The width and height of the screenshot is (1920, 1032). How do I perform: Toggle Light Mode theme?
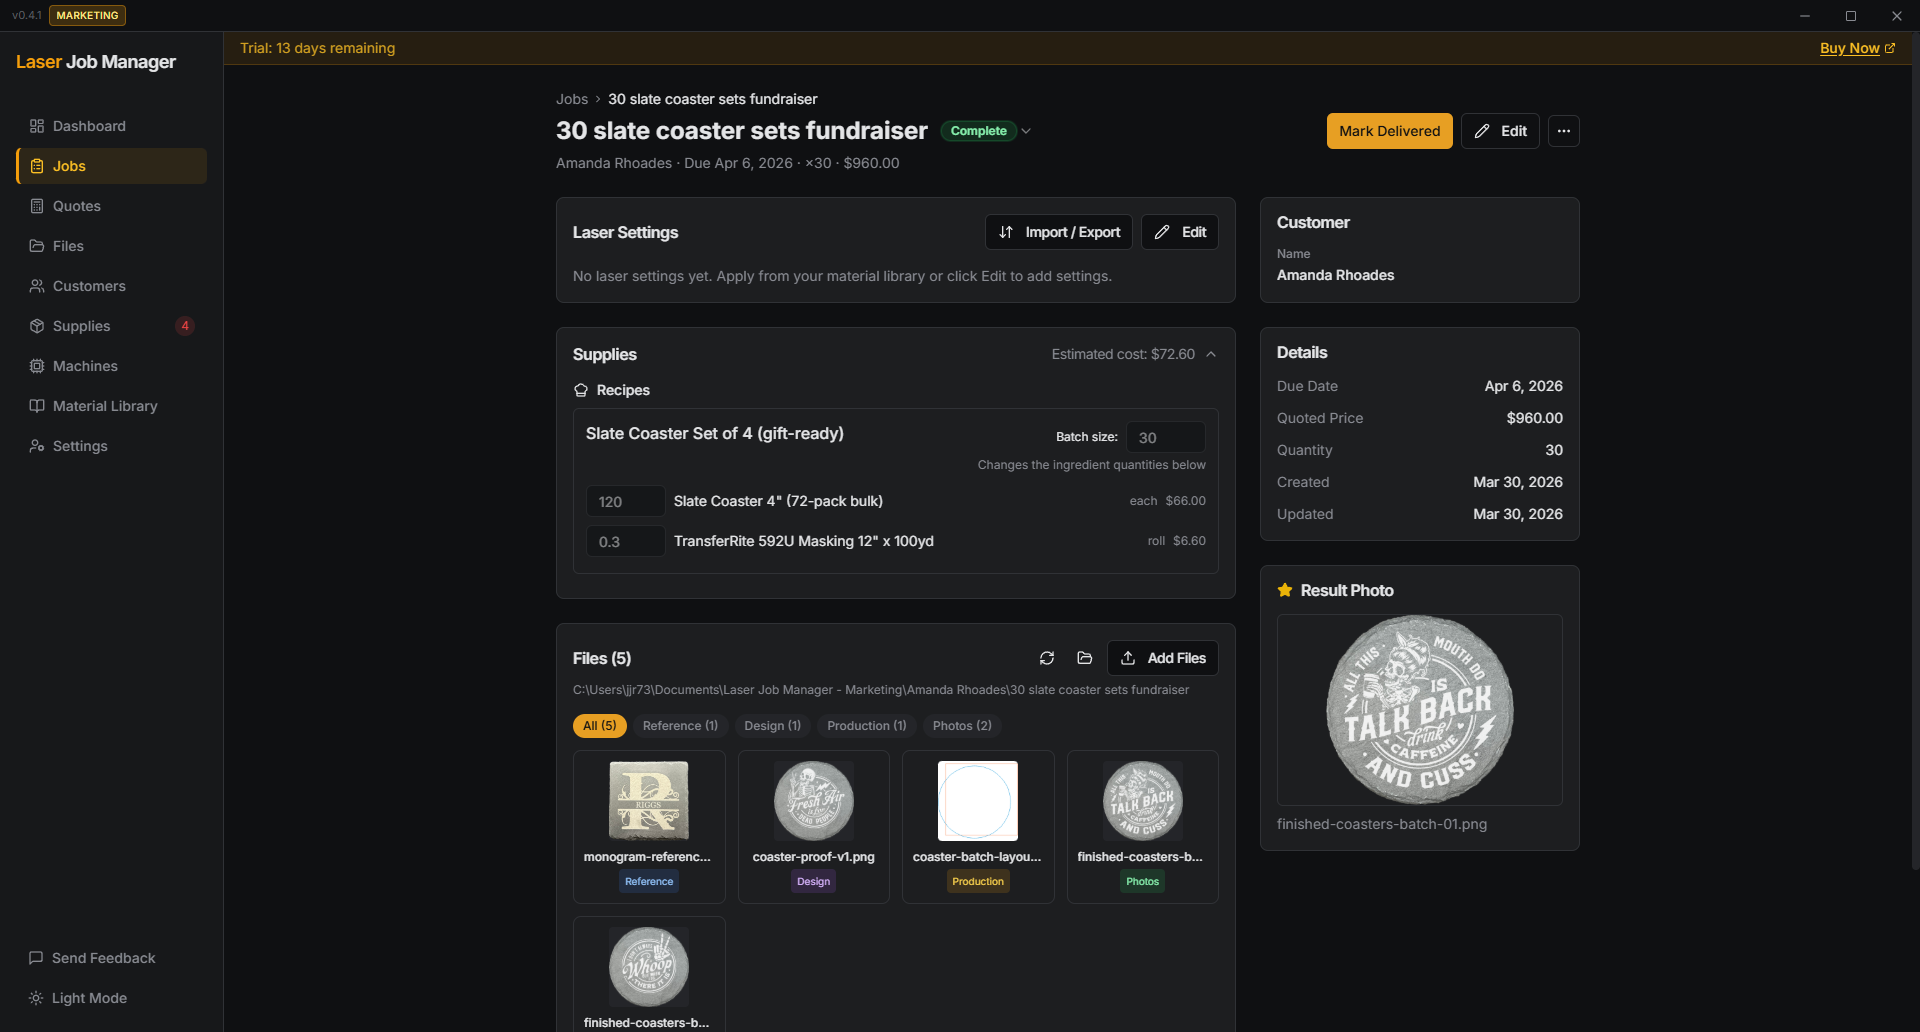[x=89, y=998]
